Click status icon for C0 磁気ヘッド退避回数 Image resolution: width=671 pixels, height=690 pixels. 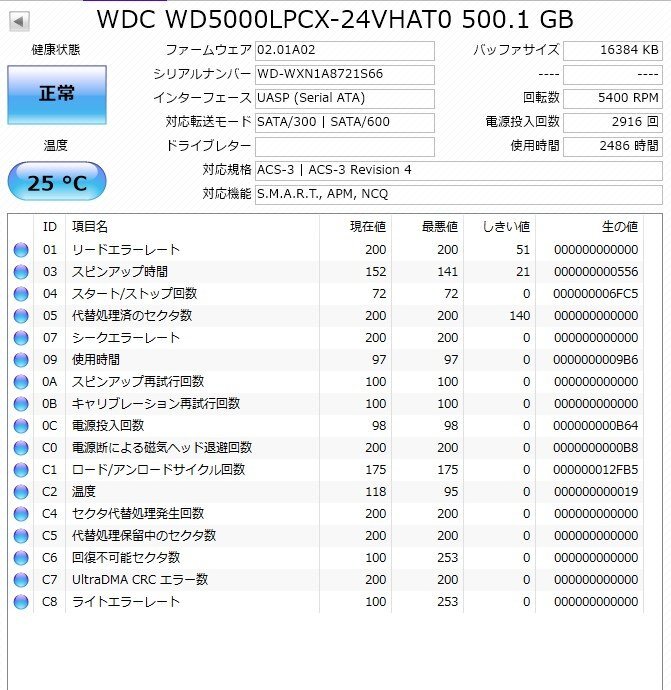21,448
